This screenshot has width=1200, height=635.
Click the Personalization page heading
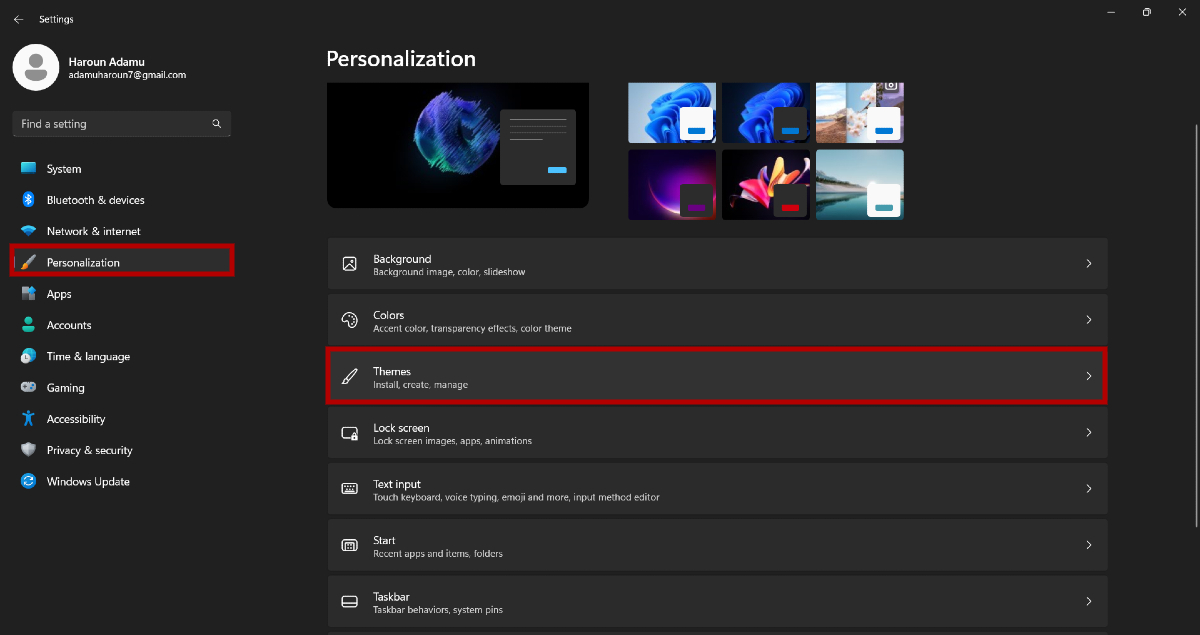pos(401,59)
